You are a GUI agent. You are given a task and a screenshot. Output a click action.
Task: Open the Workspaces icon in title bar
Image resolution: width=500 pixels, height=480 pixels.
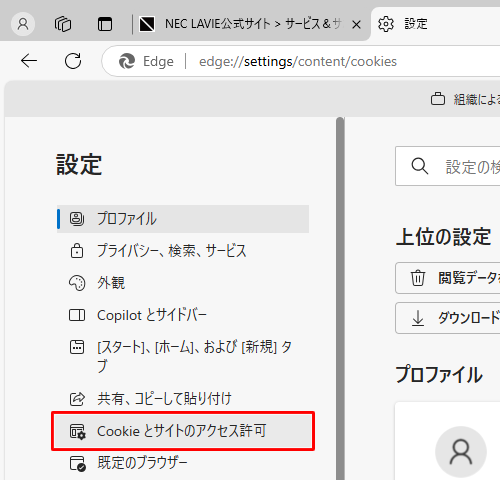[63, 24]
